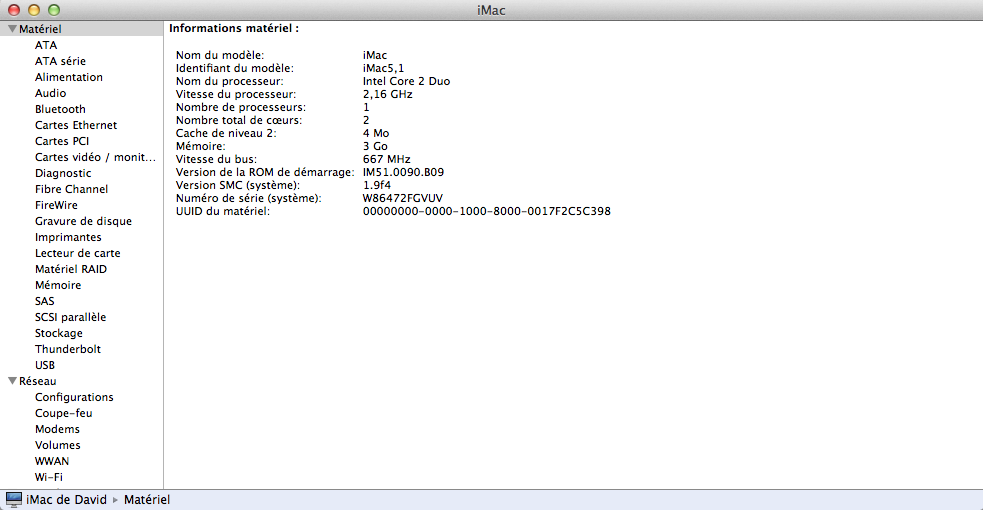The height and width of the screenshot is (510, 983).
Task: Open the Modems entry
Action: pyautogui.click(x=58, y=429)
